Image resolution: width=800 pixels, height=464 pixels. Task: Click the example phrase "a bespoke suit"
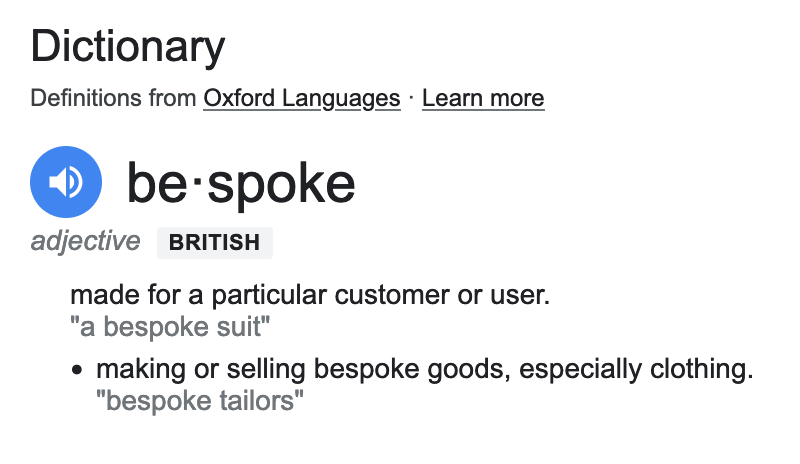(170, 327)
